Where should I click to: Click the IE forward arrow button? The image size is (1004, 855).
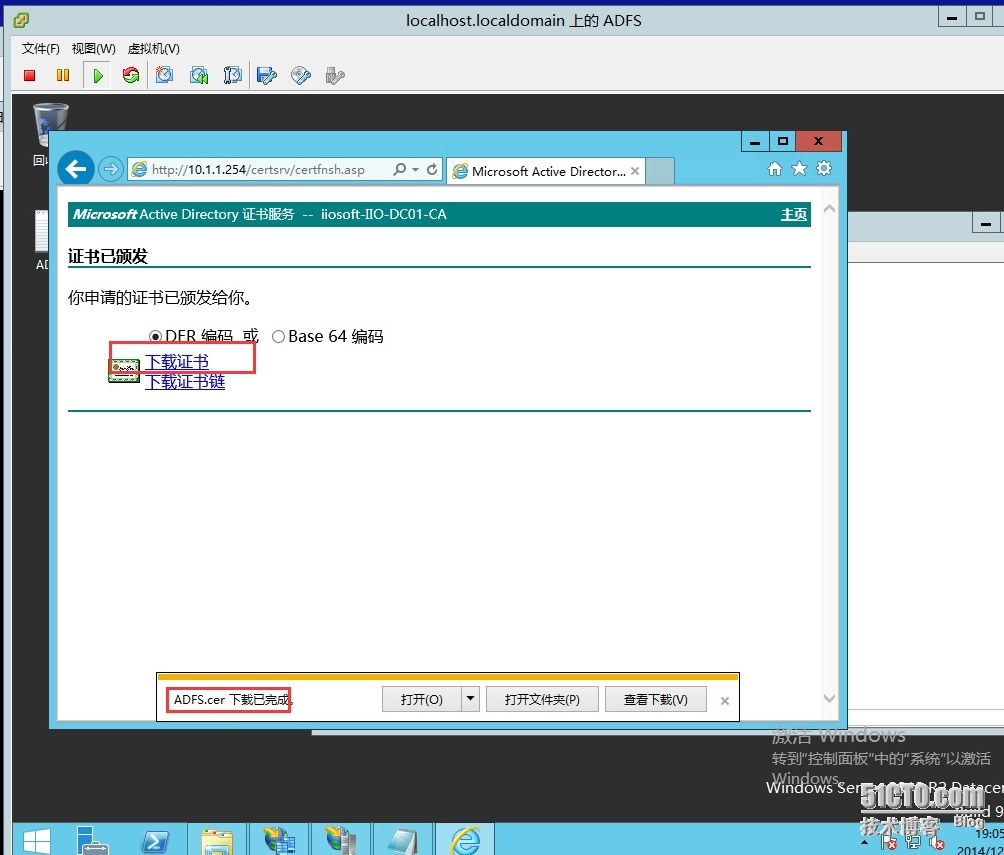coord(111,169)
